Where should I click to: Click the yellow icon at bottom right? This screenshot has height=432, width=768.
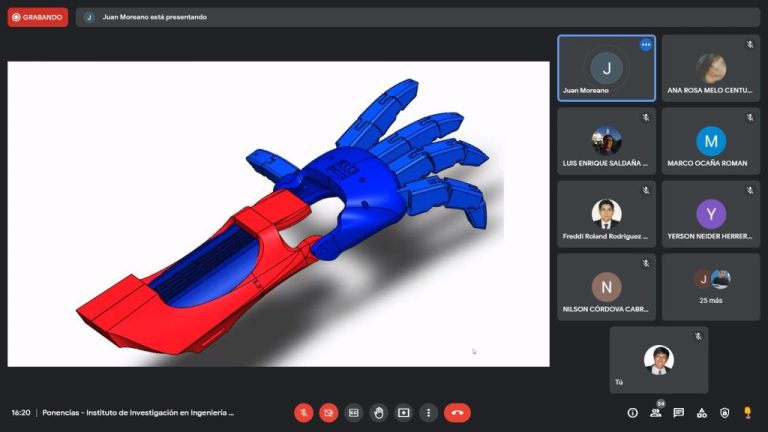(748, 412)
